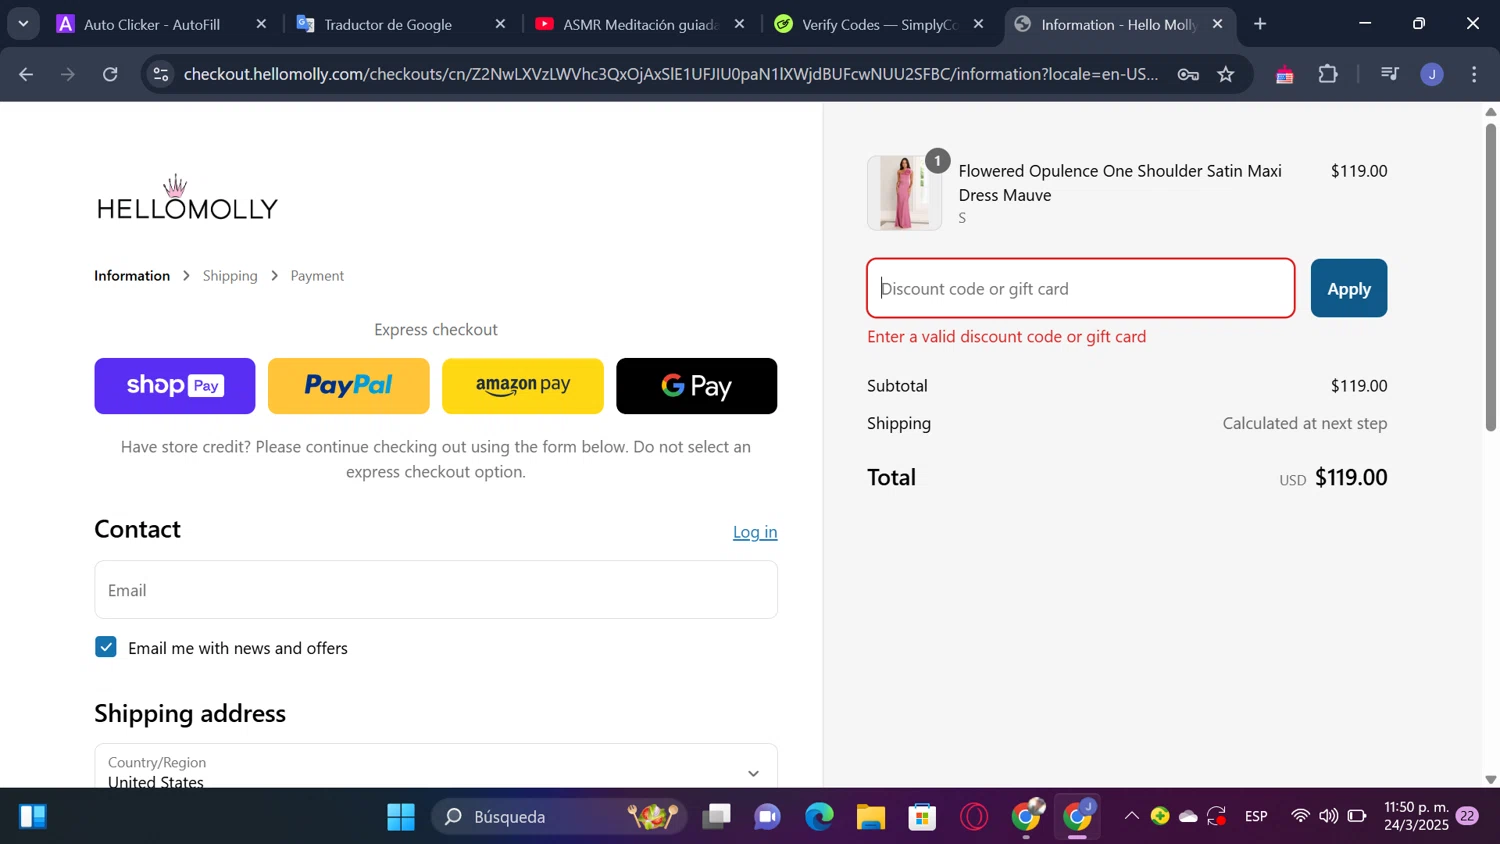
Task: Close the Traductor de Google tab
Action: [500, 24]
